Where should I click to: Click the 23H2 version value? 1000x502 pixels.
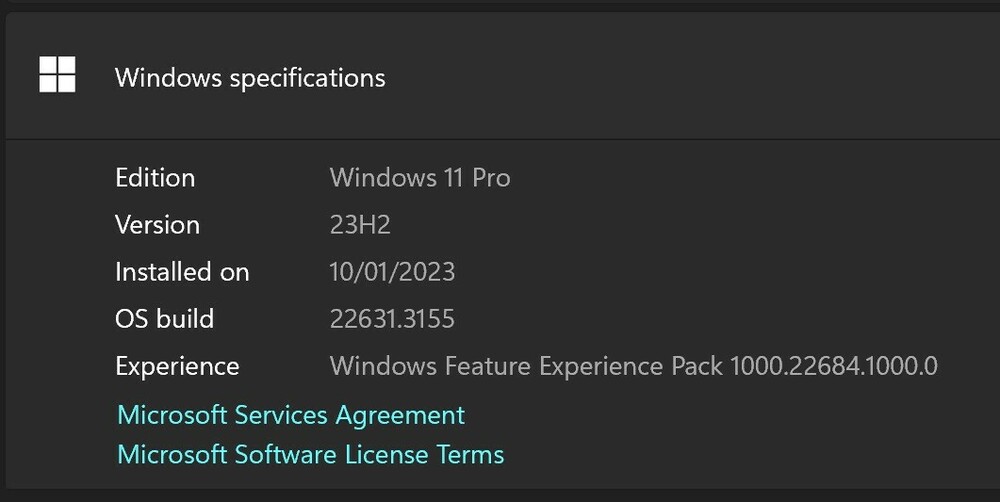click(x=360, y=225)
